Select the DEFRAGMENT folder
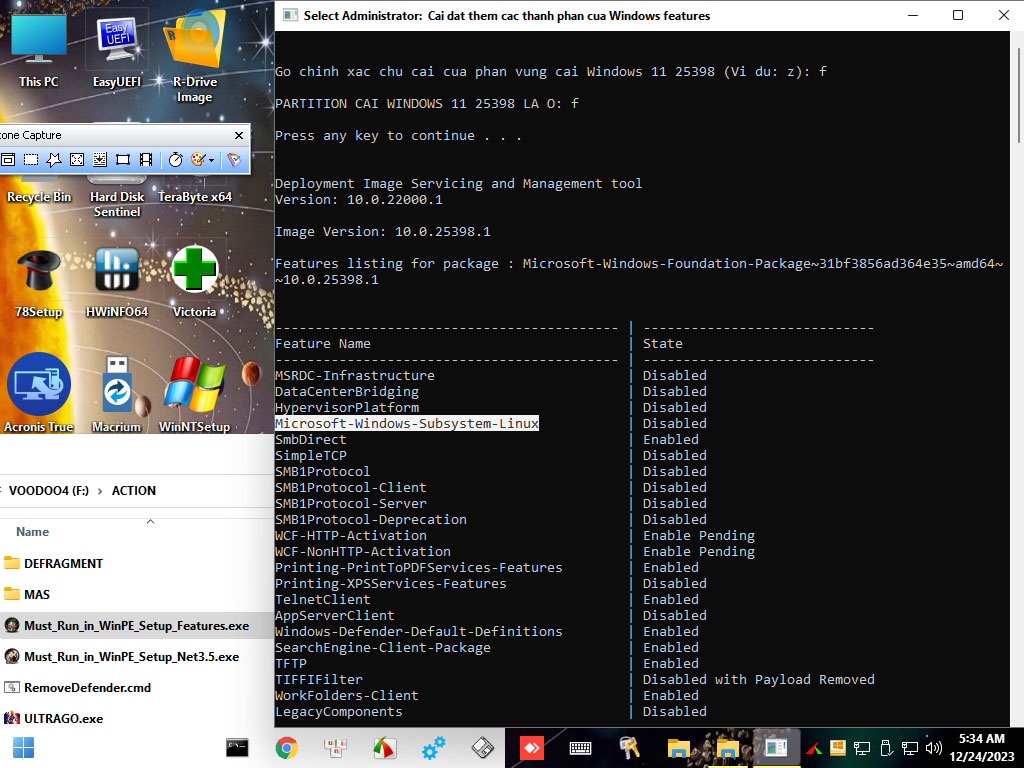1024x768 pixels. [63, 563]
